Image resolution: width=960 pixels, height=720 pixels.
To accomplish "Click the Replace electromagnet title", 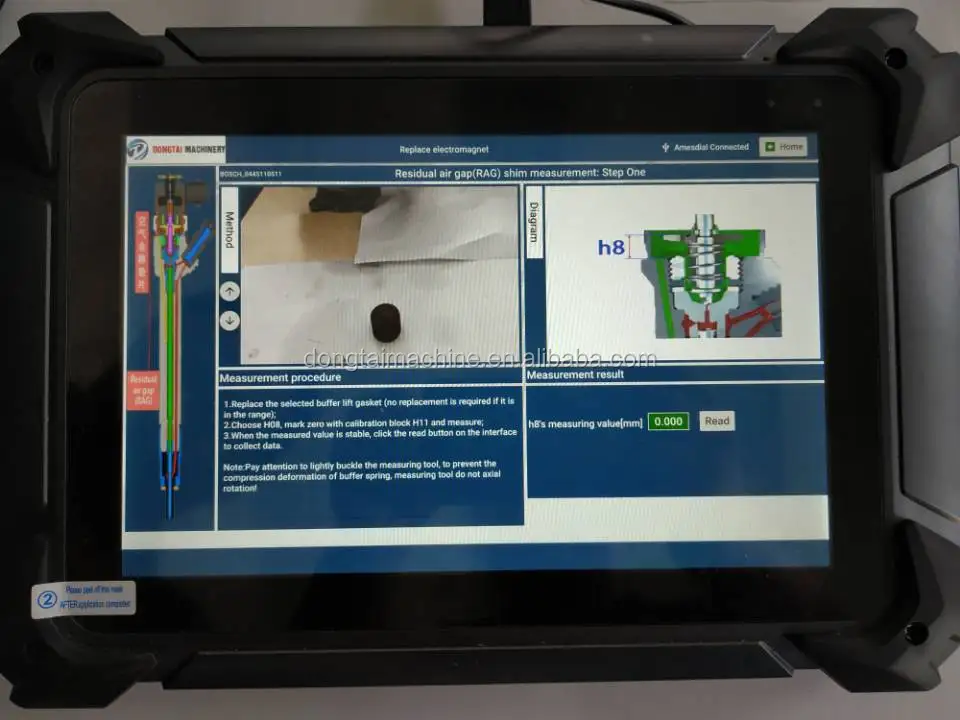I will pos(444,150).
